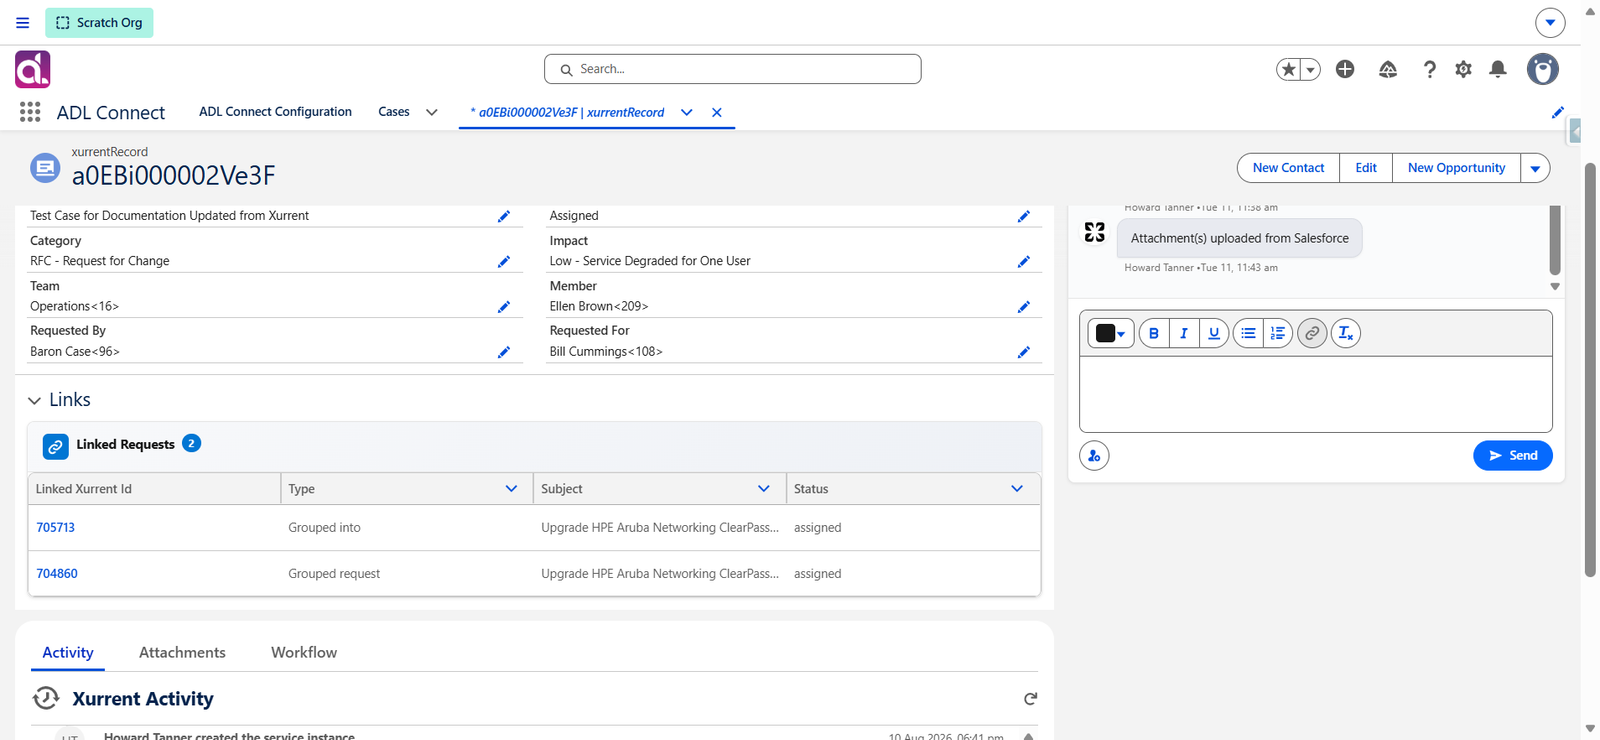Switch to the Workflow tab

304,652
